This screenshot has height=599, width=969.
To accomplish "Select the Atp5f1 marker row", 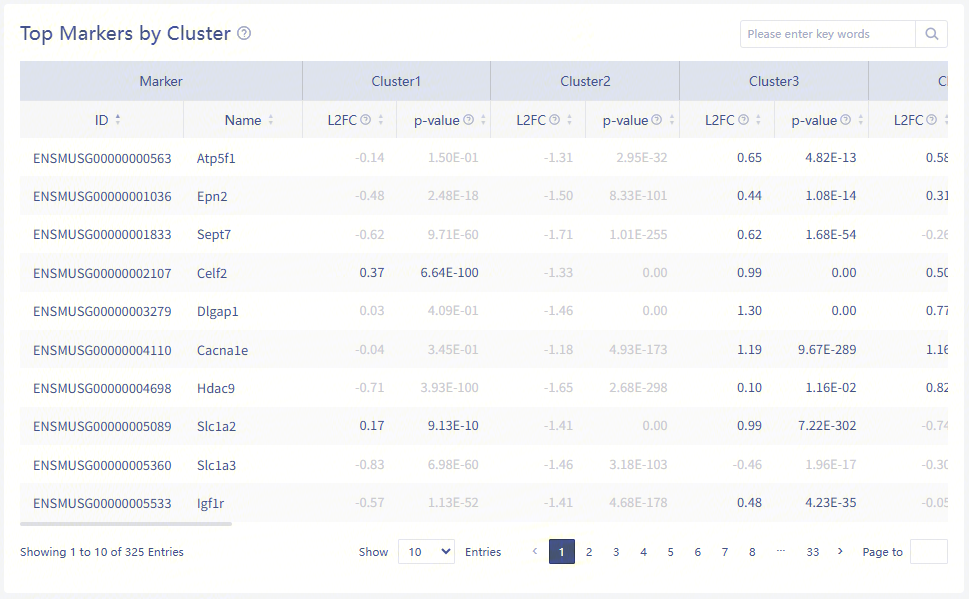I will click(216, 158).
